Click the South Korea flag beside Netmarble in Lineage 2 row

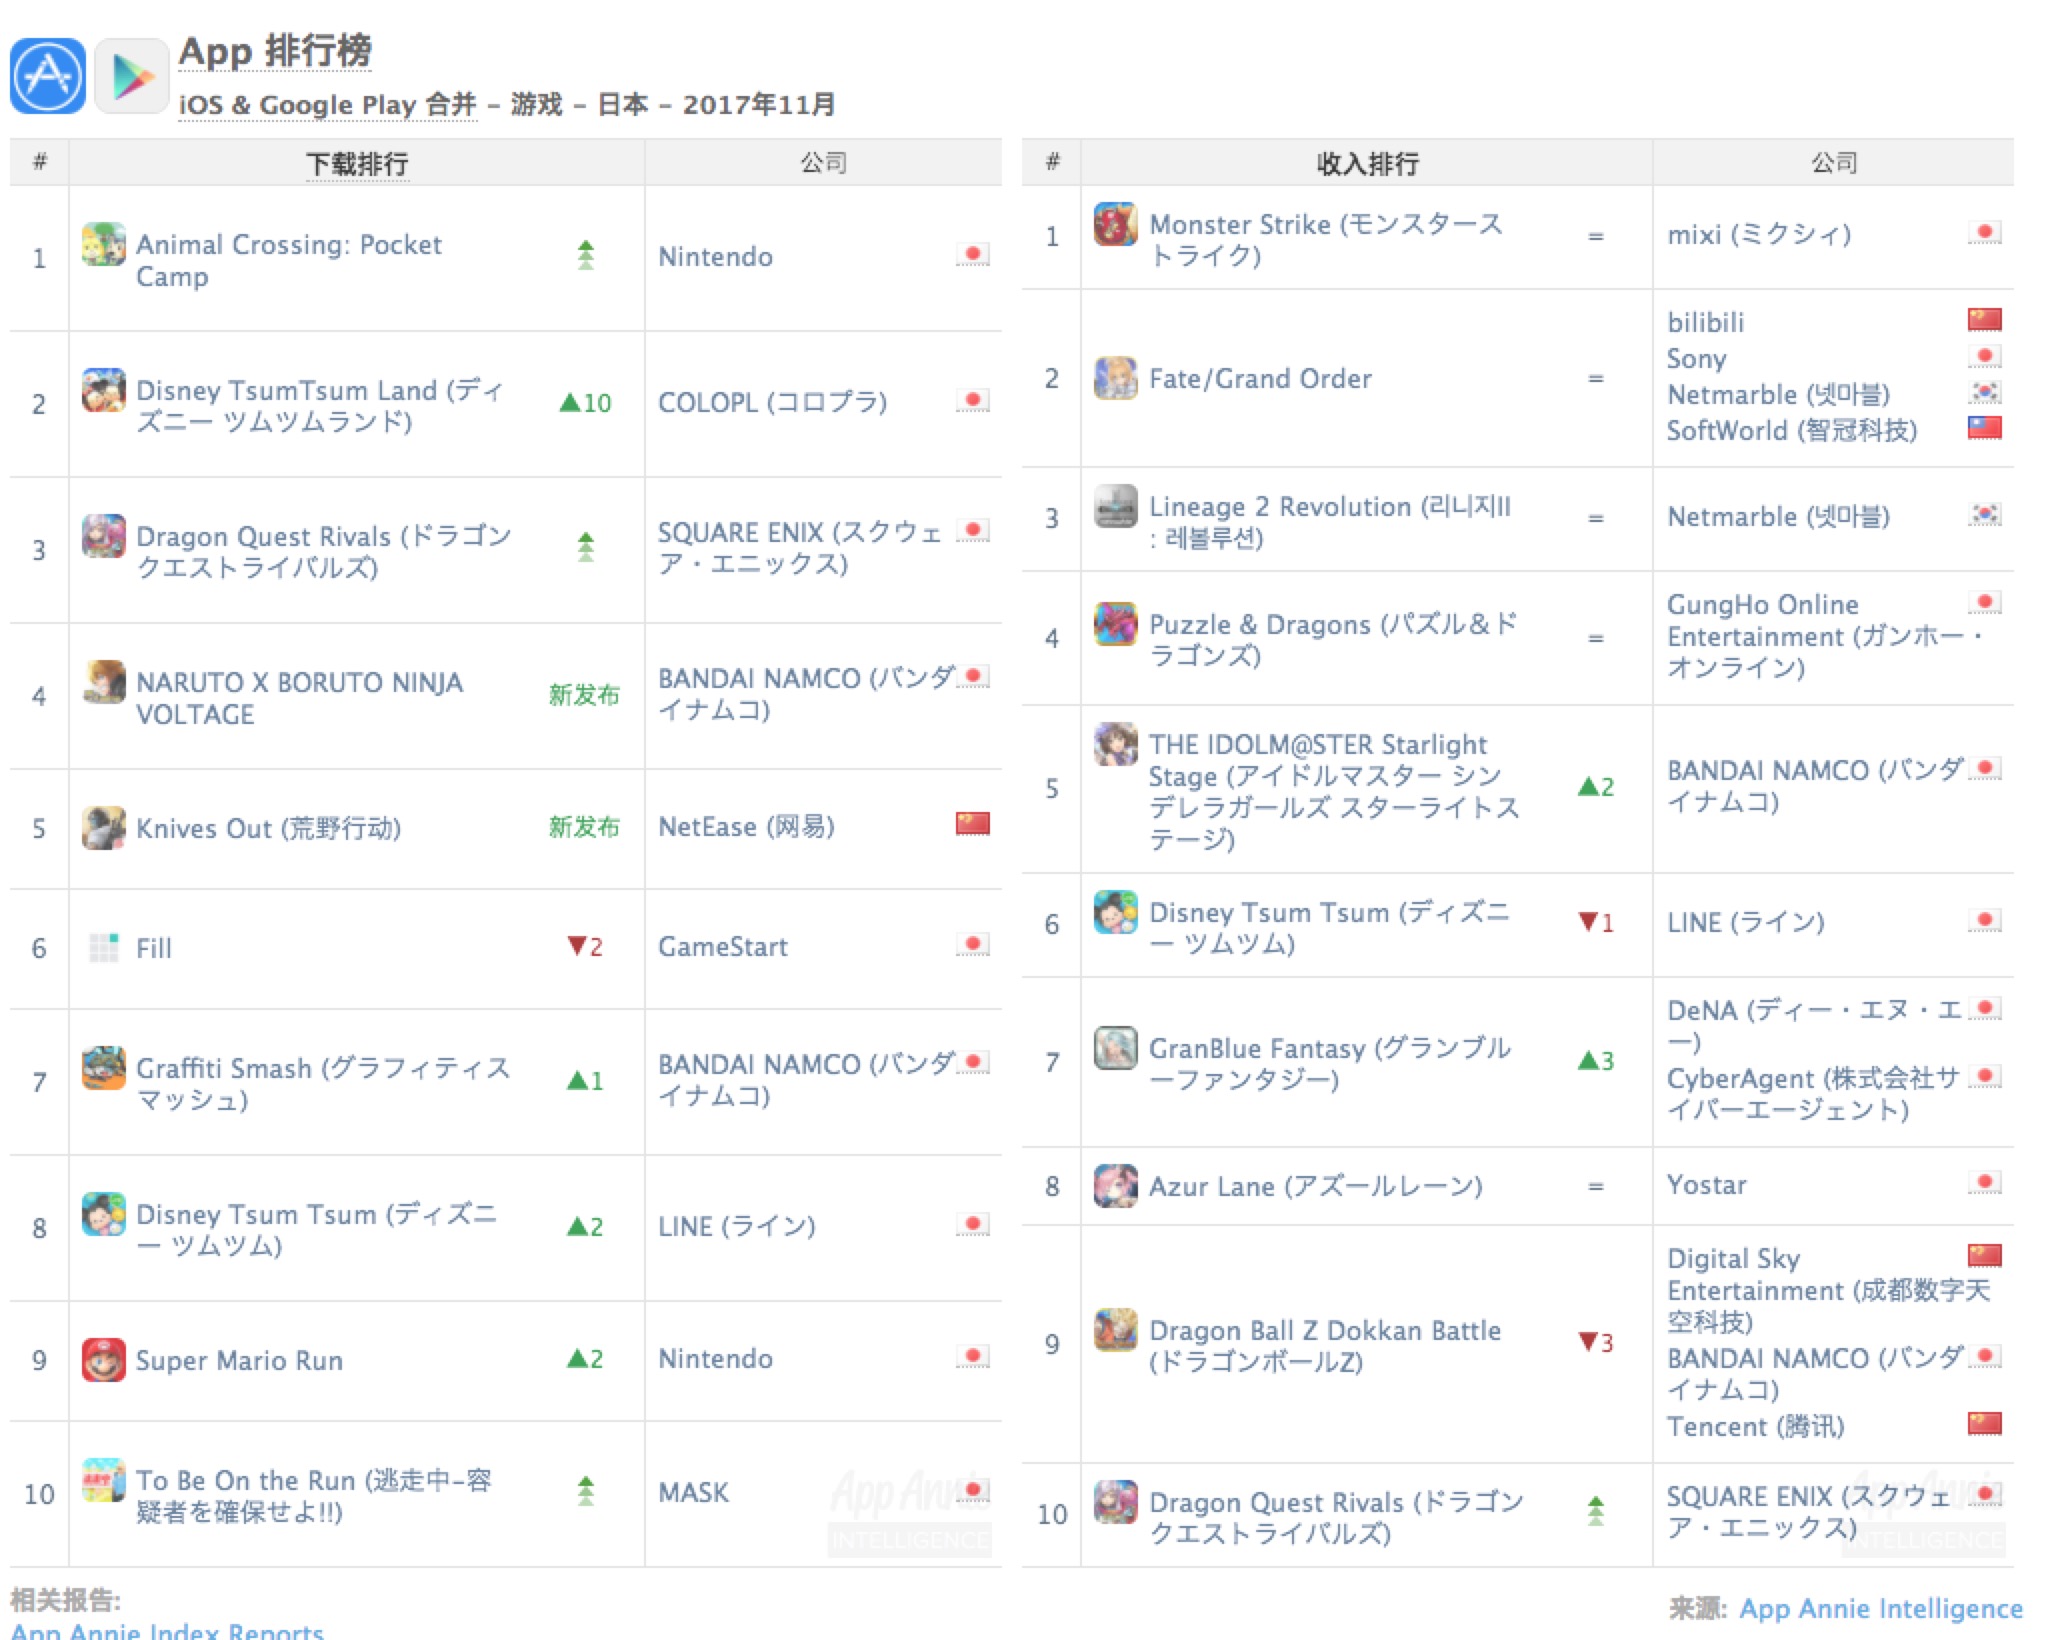click(x=1985, y=515)
